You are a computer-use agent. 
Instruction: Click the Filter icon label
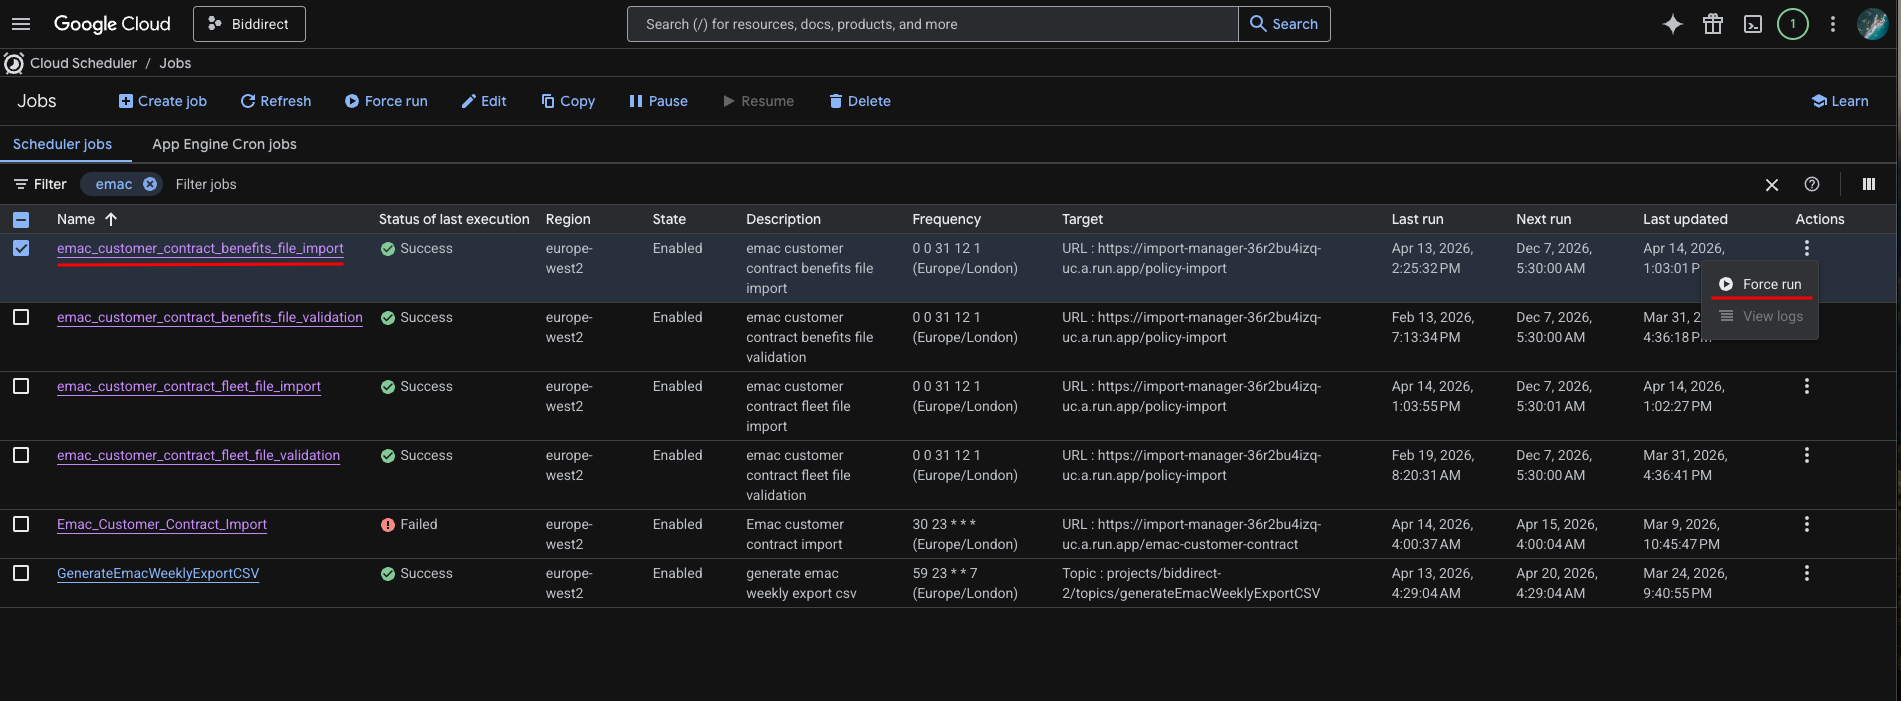click(x=40, y=184)
